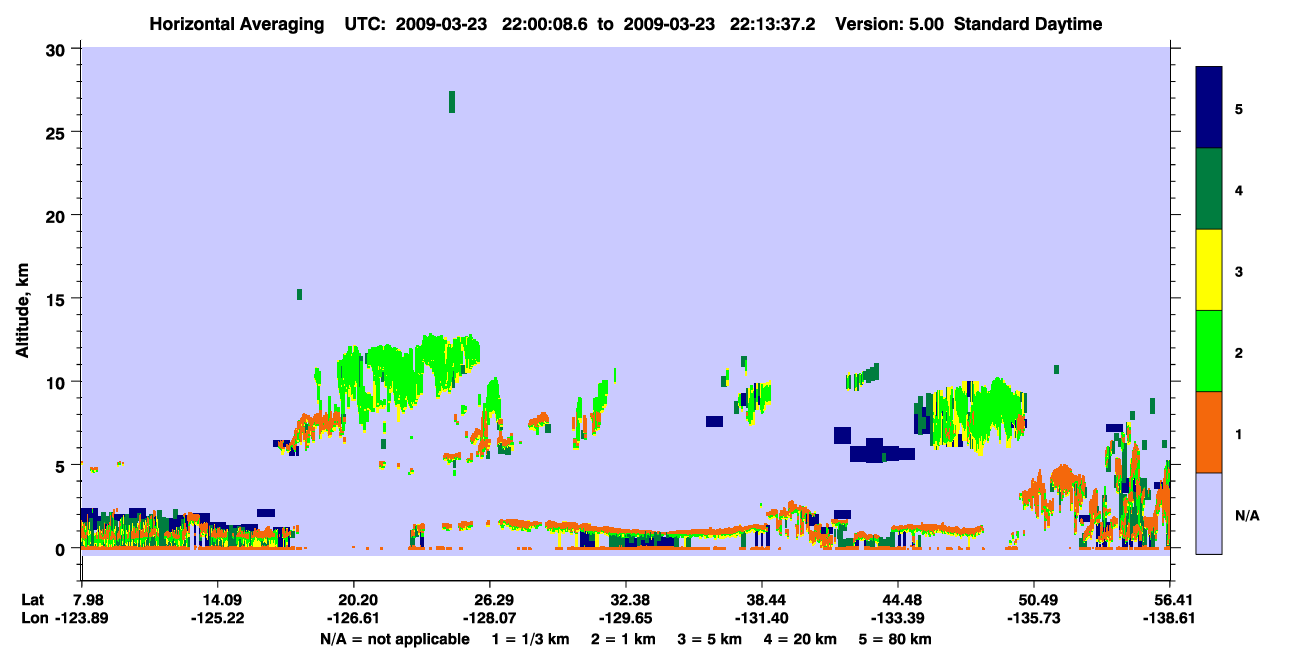The height and width of the screenshot is (667, 1300).
Task: Click the 'N/A = not applicable' legend note
Action: 395,639
